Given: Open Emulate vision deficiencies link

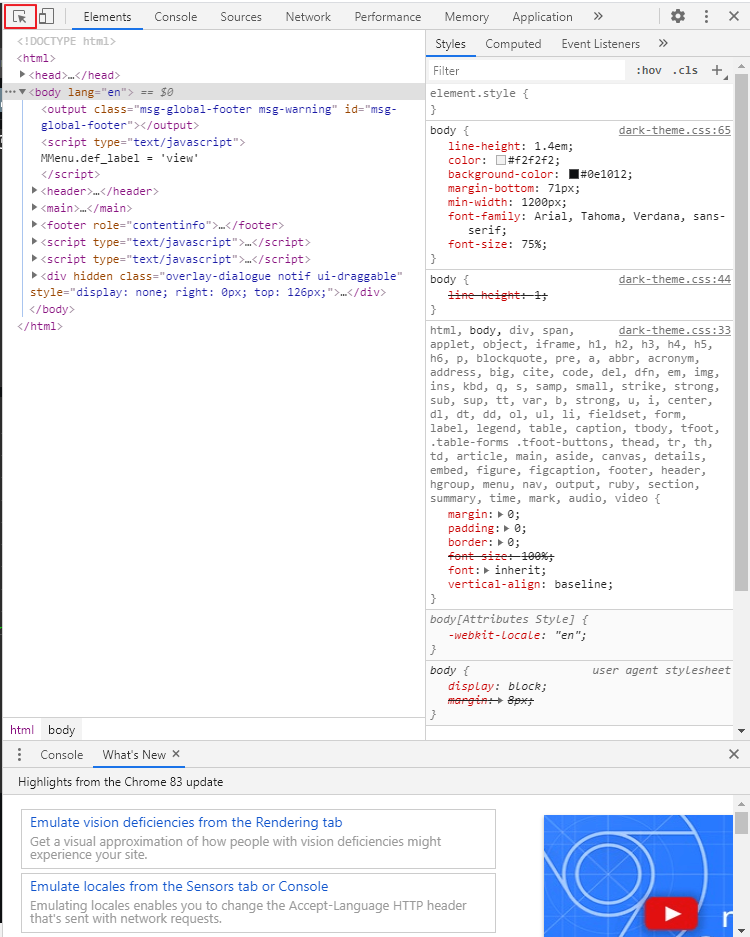Looking at the screenshot, I should coord(186,822).
